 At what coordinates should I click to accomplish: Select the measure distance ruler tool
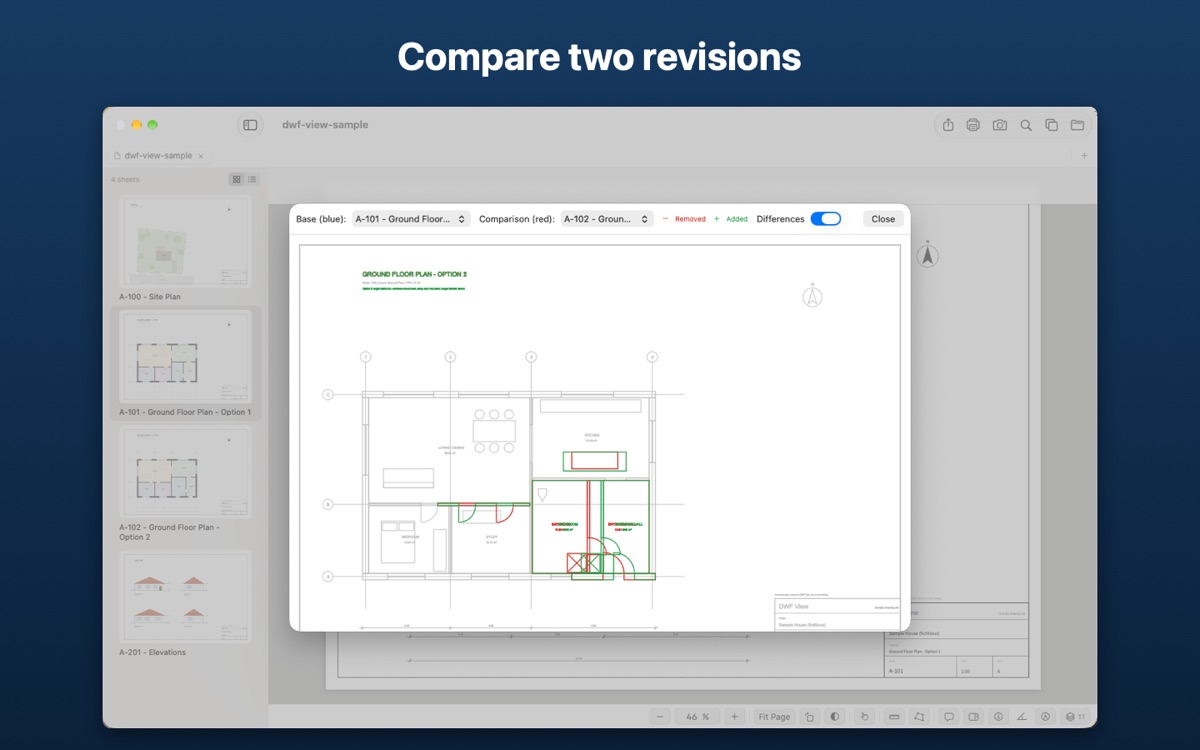pos(894,716)
